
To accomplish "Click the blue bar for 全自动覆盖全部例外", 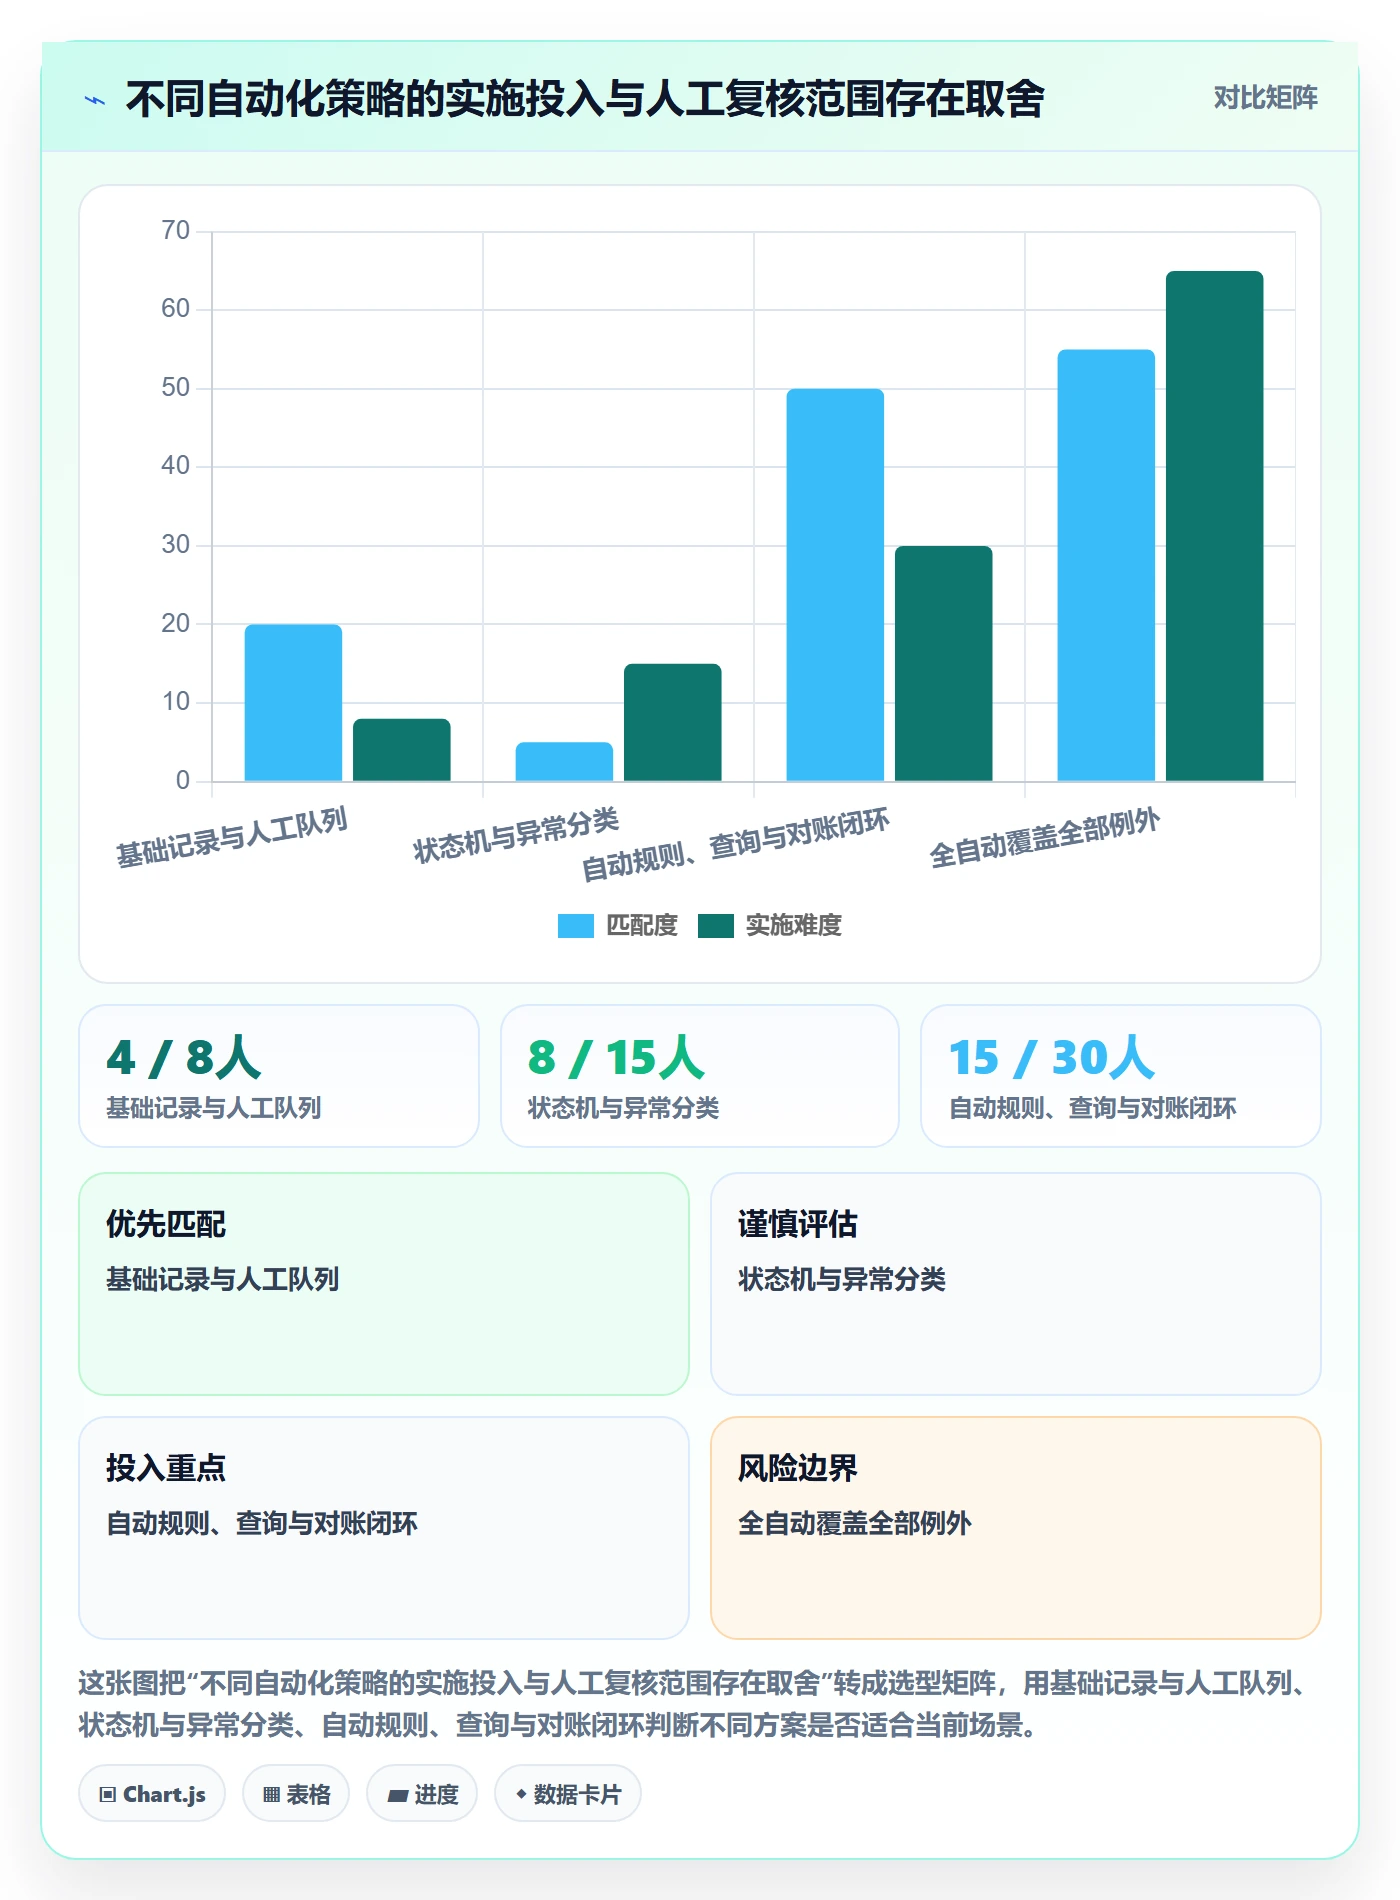I will 1106,565.
